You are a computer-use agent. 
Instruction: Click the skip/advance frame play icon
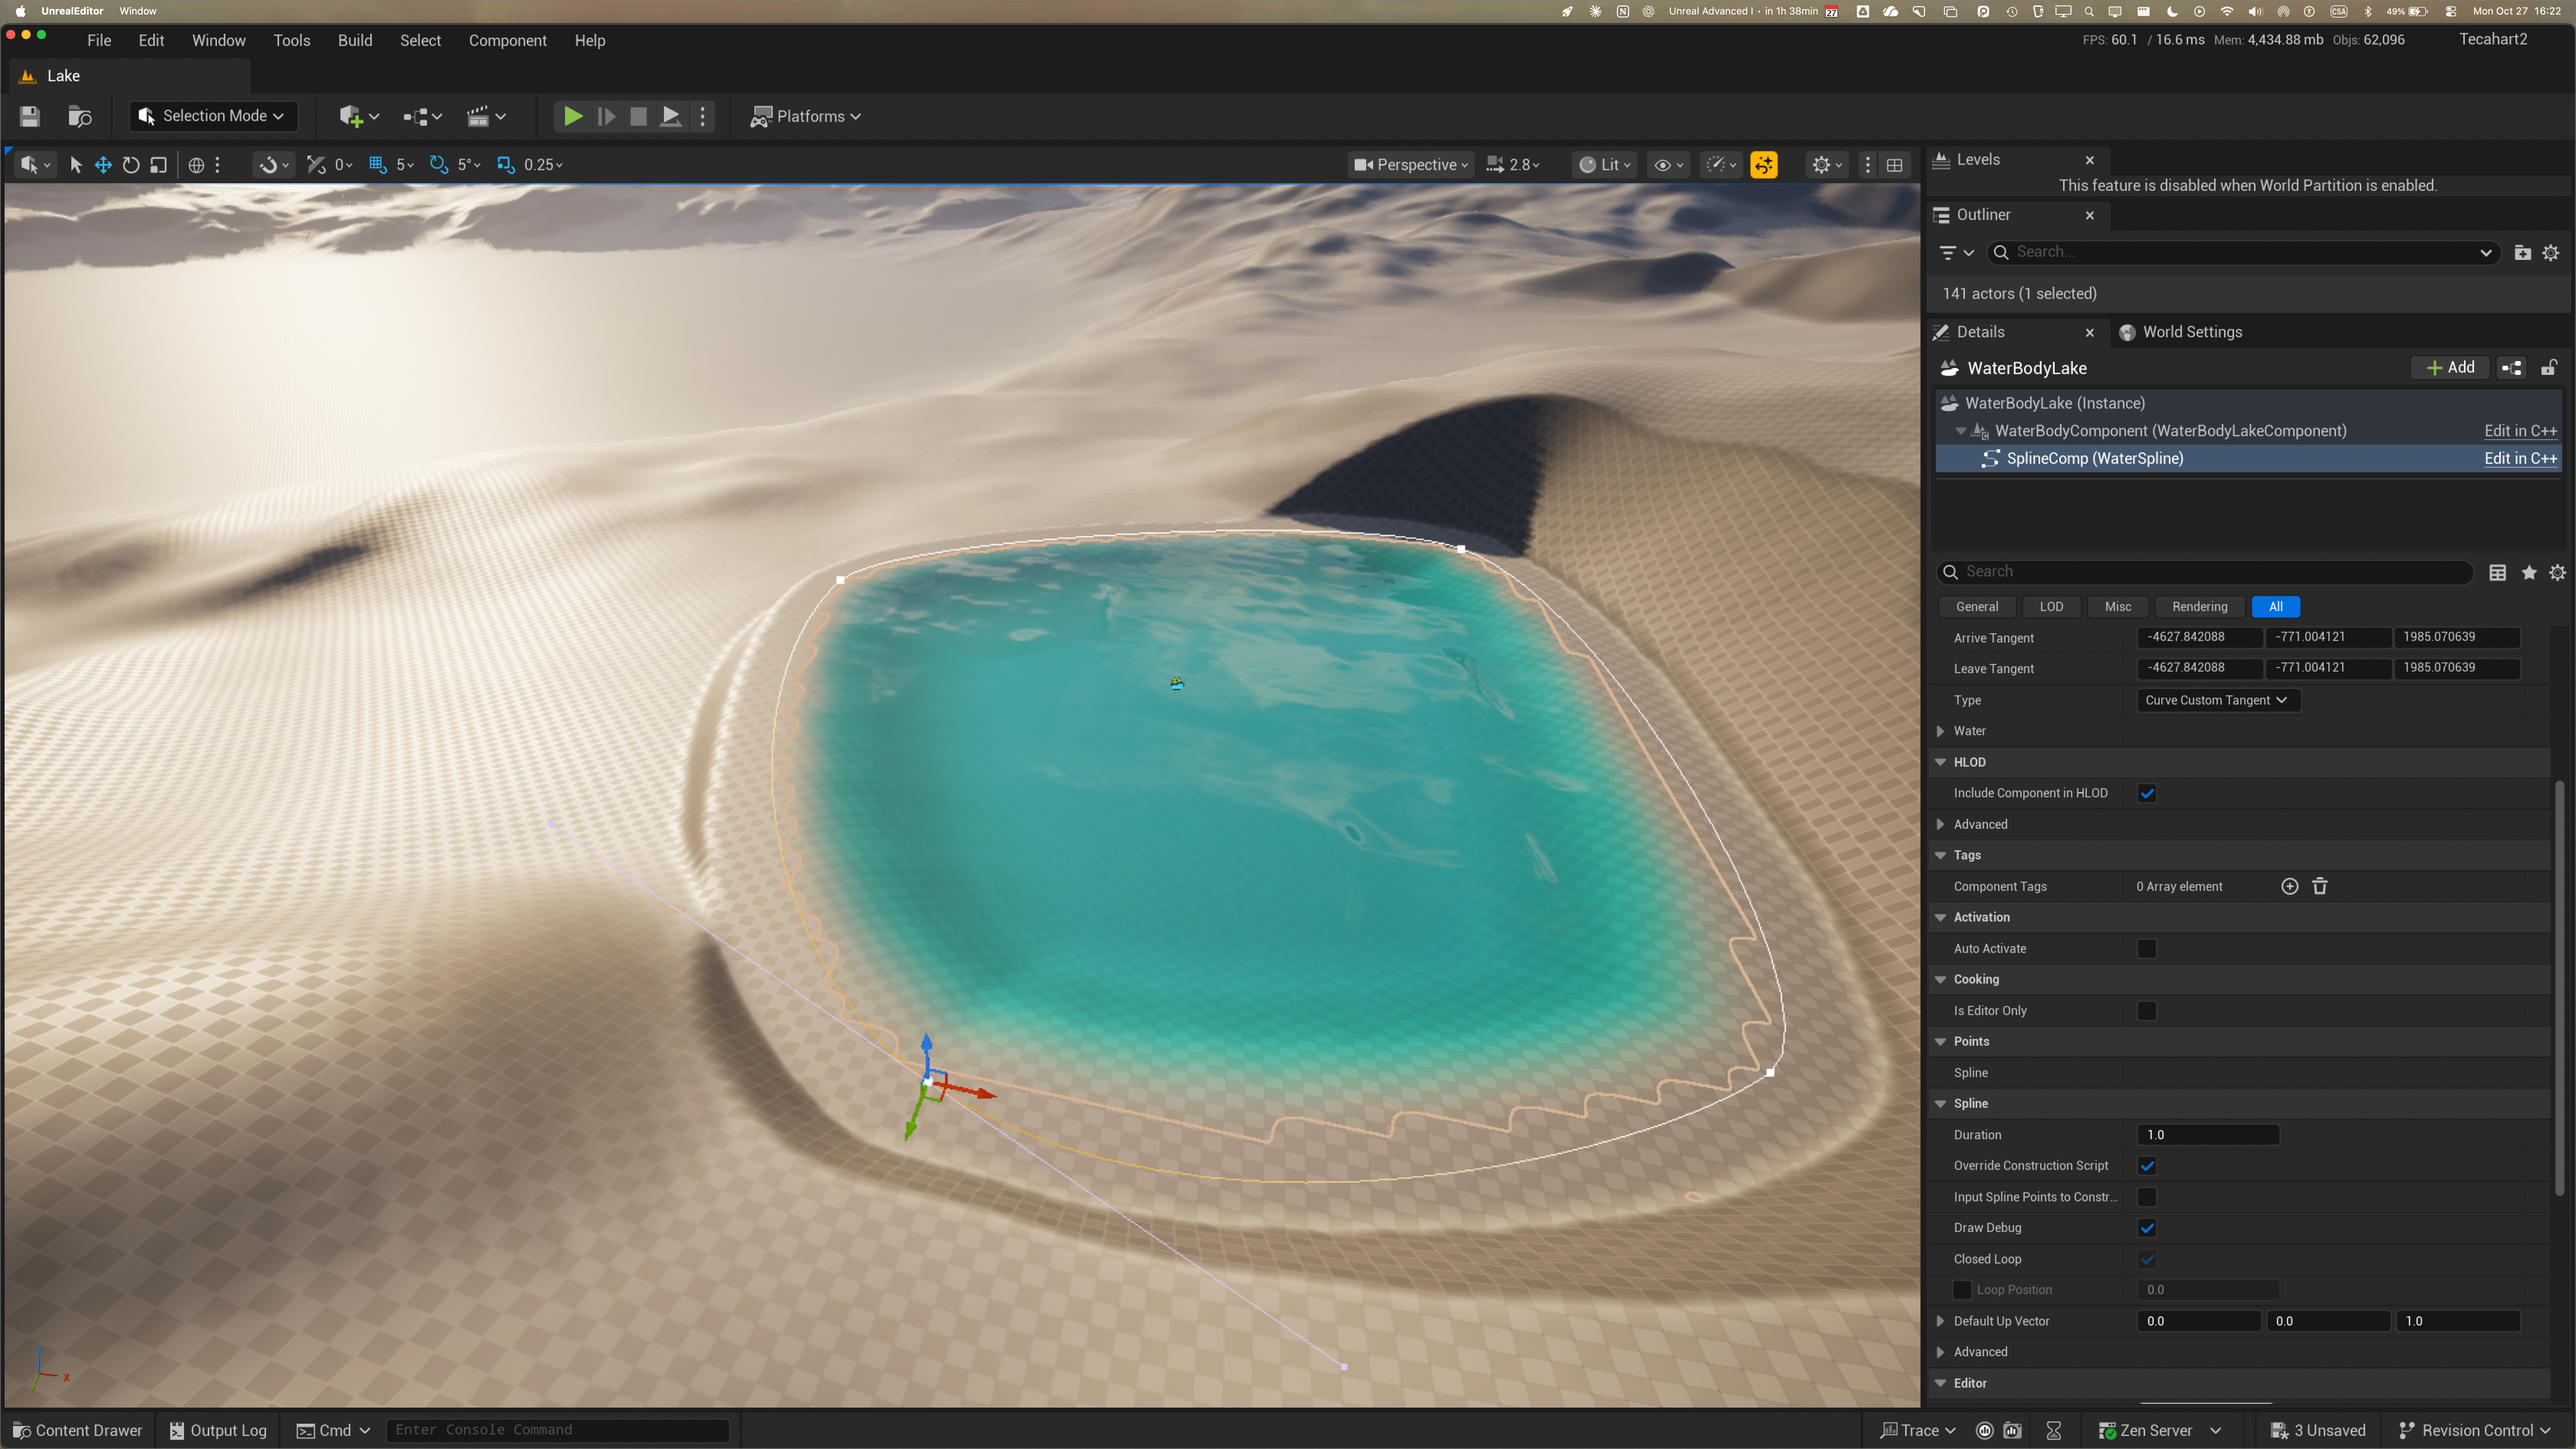pyautogui.click(x=606, y=116)
